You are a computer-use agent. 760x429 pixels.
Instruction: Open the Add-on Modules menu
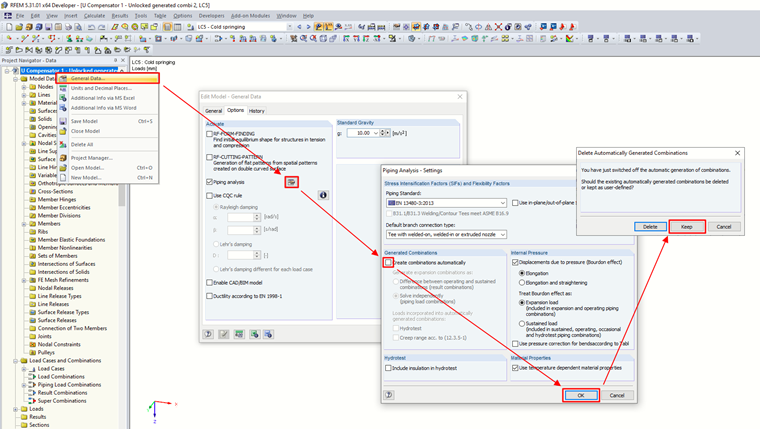tap(251, 16)
